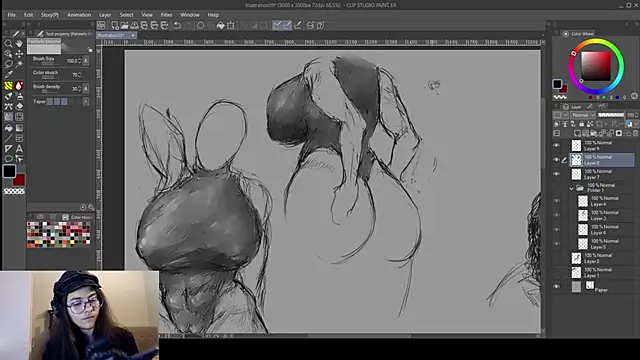Click the Scale/Rotate transform icon in command bar
Image resolution: width=640 pixels, height=360 pixels.
coord(231,25)
